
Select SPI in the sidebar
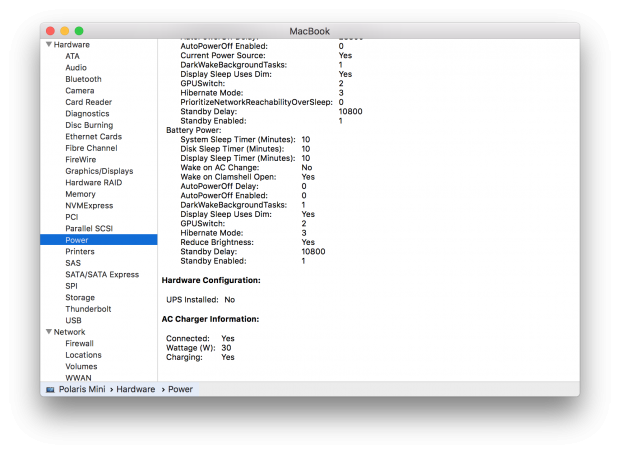pyautogui.click(x=71, y=286)
